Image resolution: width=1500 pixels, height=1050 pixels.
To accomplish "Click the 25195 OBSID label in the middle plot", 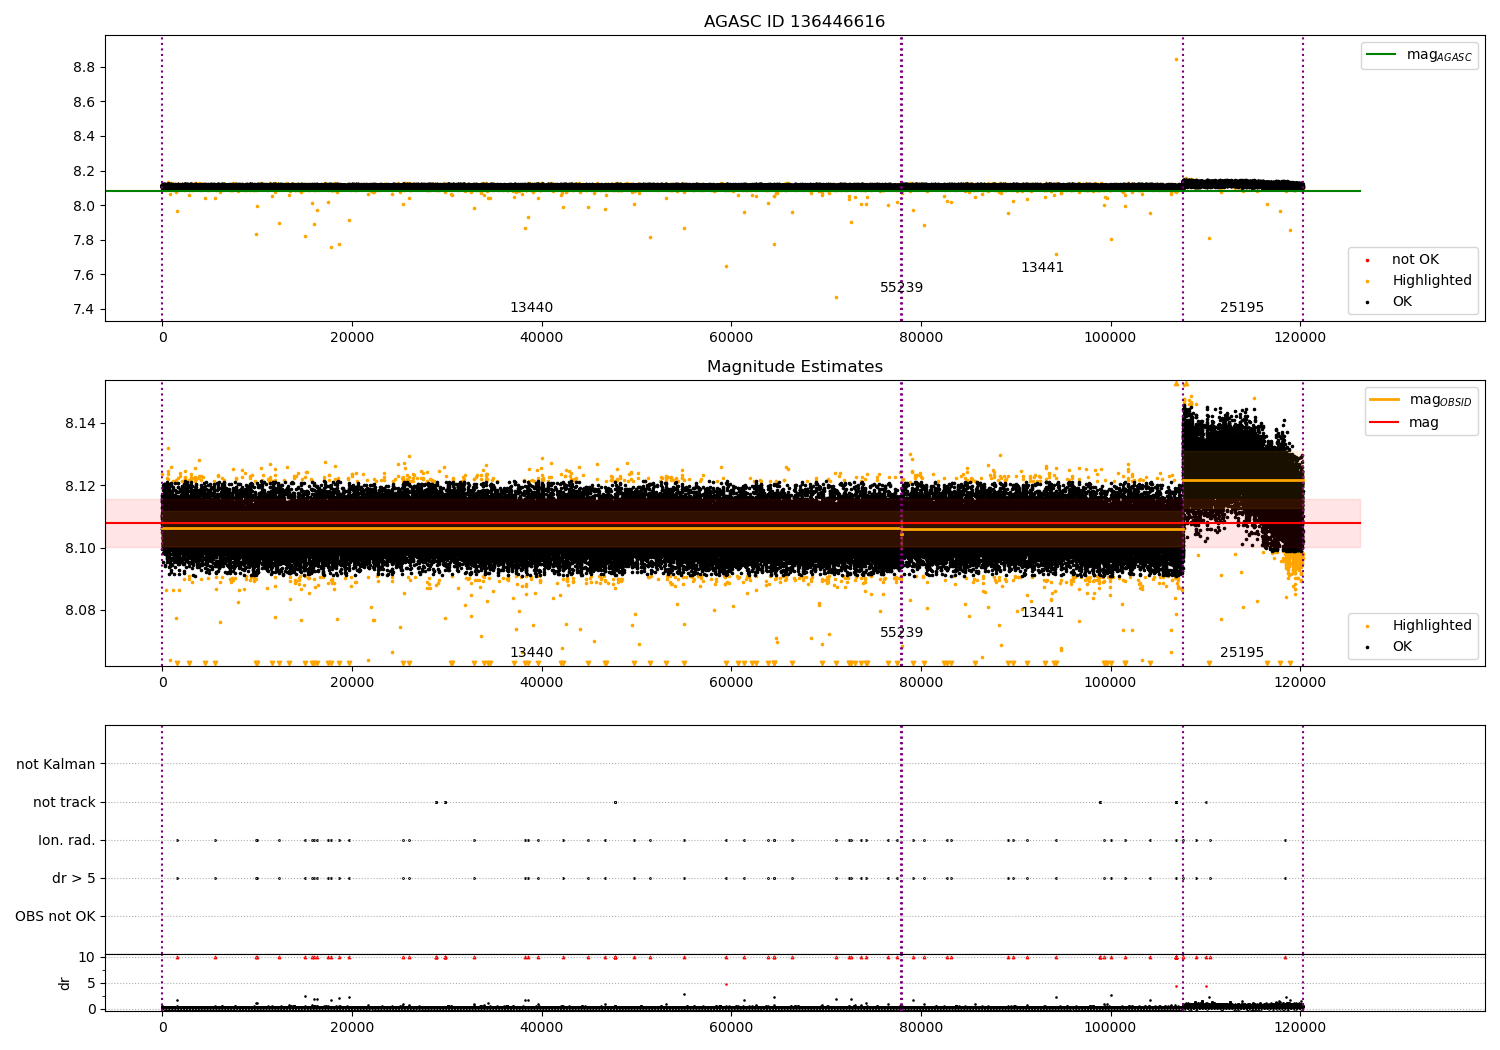I will [x=1242, y=653].
